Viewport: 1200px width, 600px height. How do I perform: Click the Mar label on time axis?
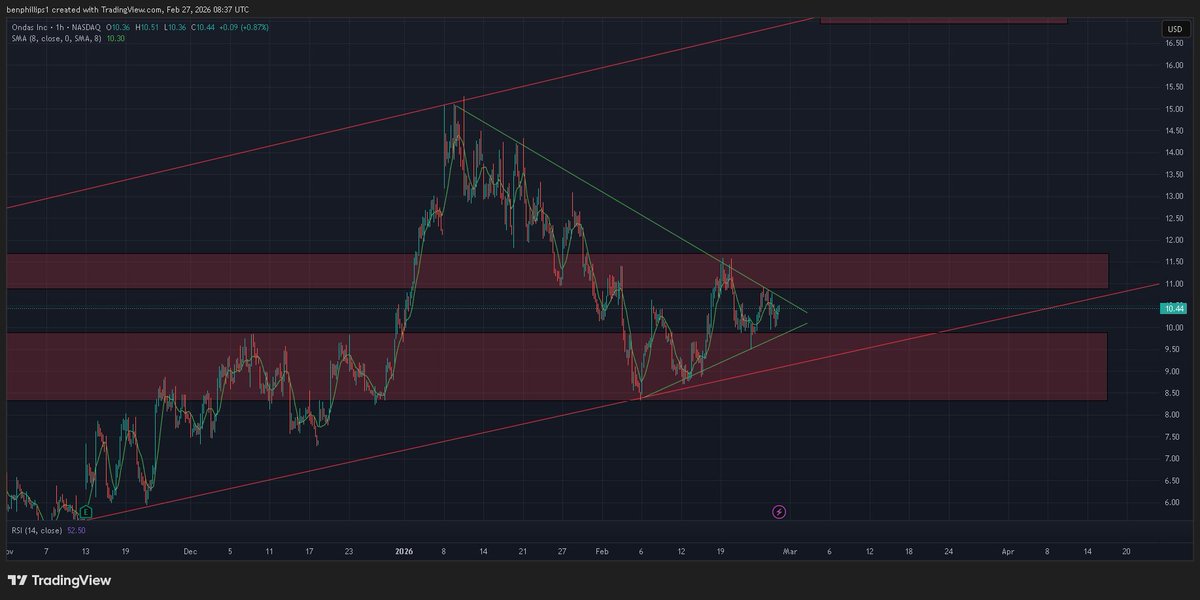(x=790, y=550)
